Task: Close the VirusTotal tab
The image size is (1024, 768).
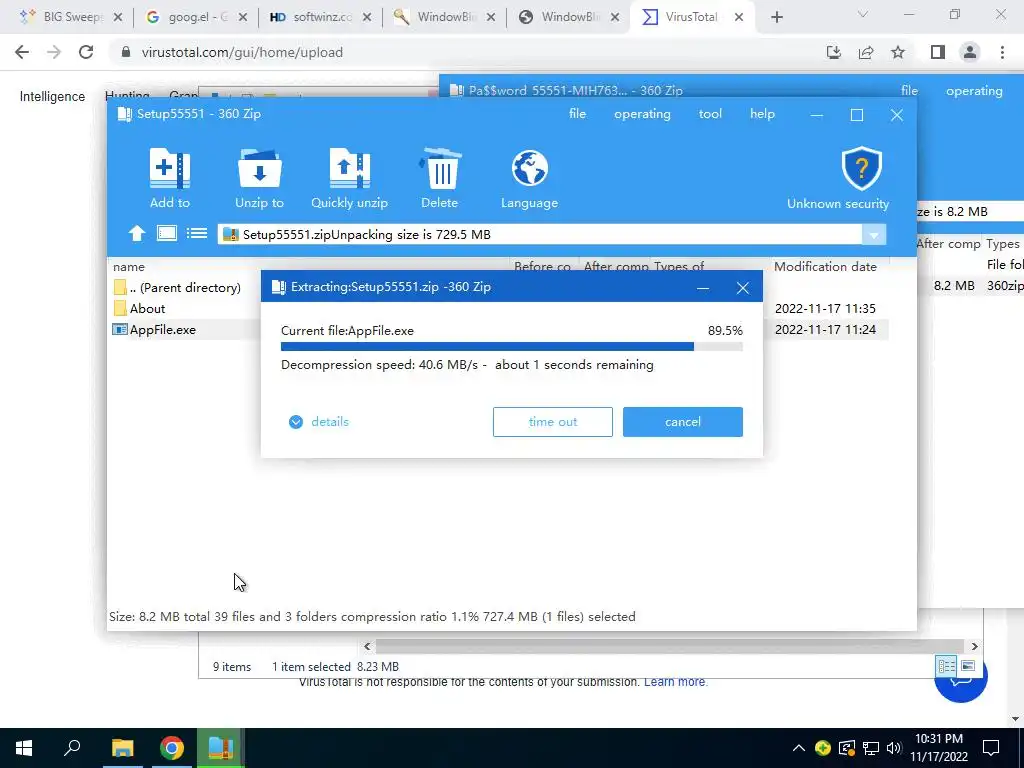Action: (x=739, y=18)
